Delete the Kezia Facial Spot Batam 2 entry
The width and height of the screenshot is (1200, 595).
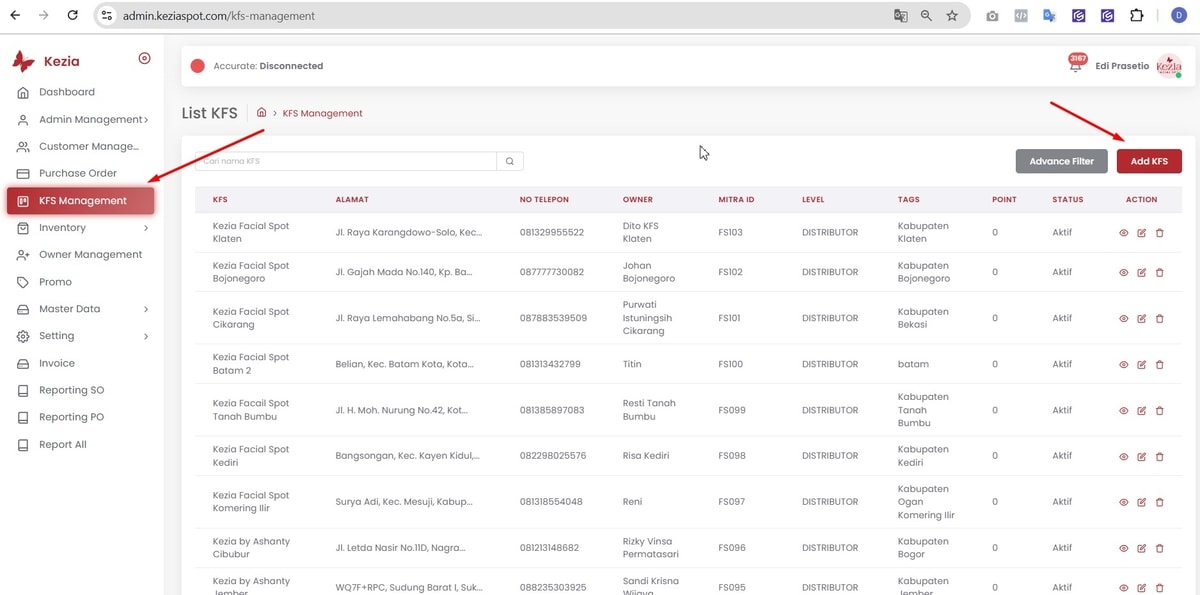[x=1160, y=364]
